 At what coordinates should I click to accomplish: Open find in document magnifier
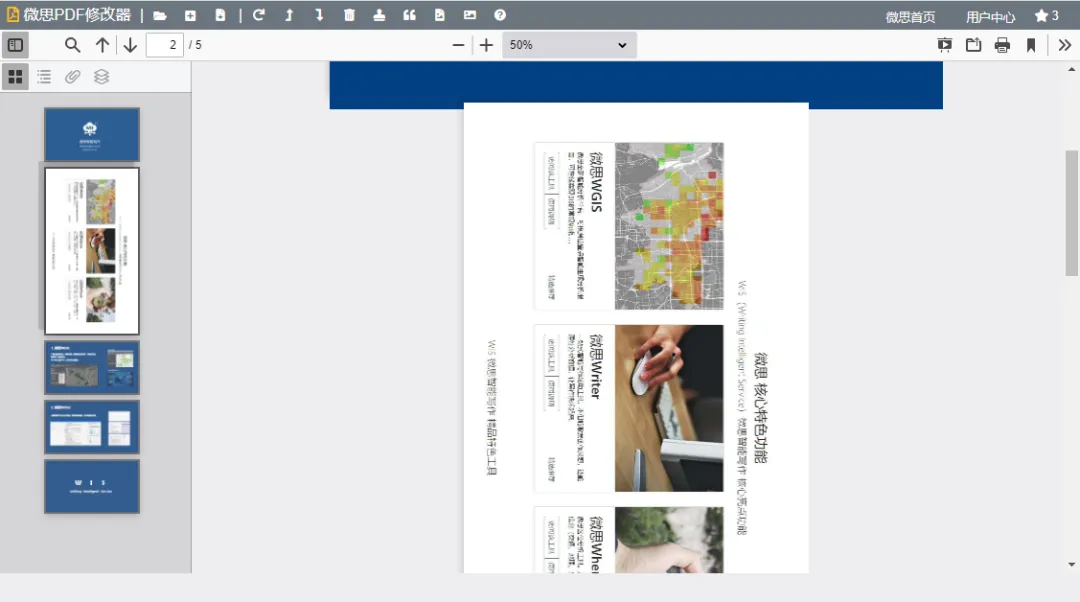click(x=72, y=45)
